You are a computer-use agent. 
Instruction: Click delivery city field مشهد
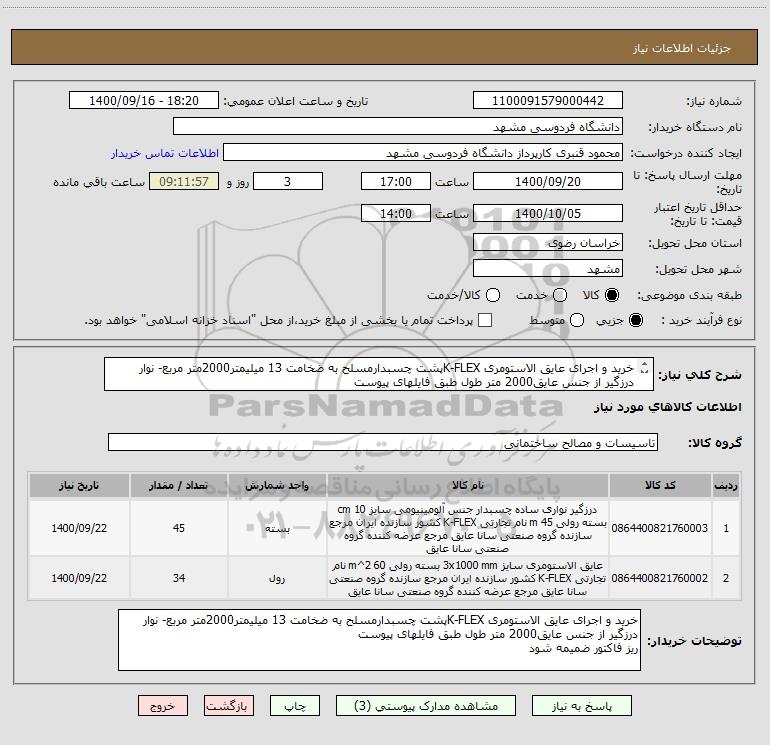[548, 268]
